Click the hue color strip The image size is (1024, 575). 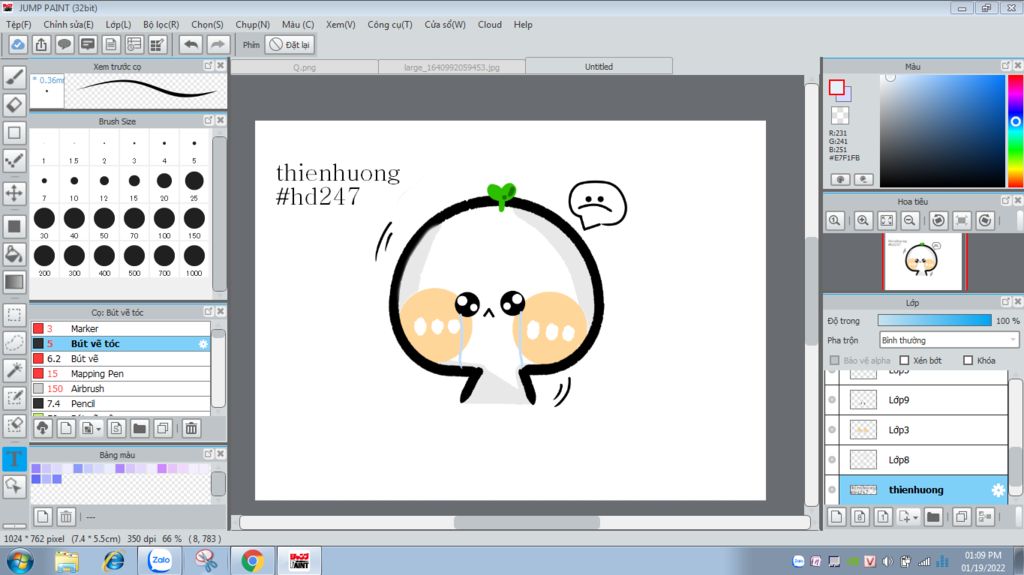(1016, 131)
